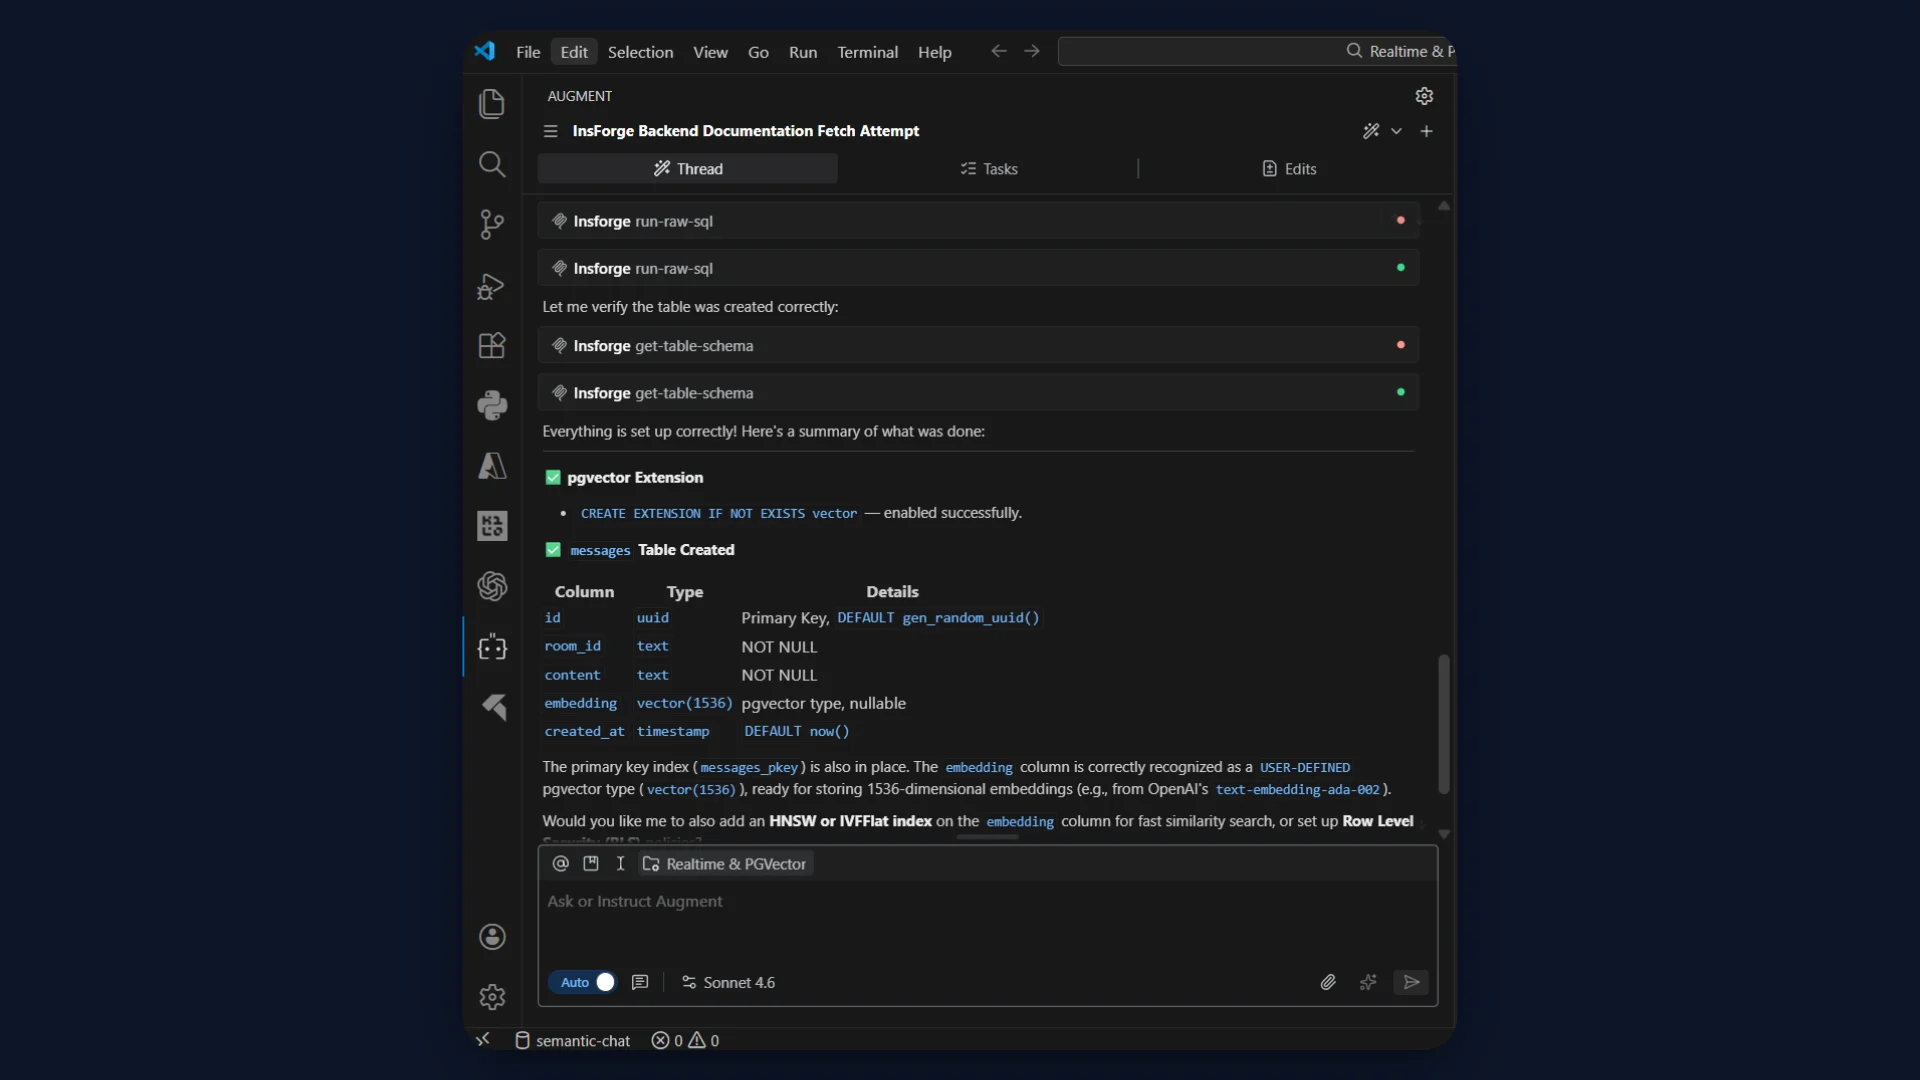
Task: Open the thread list hamburger menu
Action: pyautogui.click(x=550, y=131)
